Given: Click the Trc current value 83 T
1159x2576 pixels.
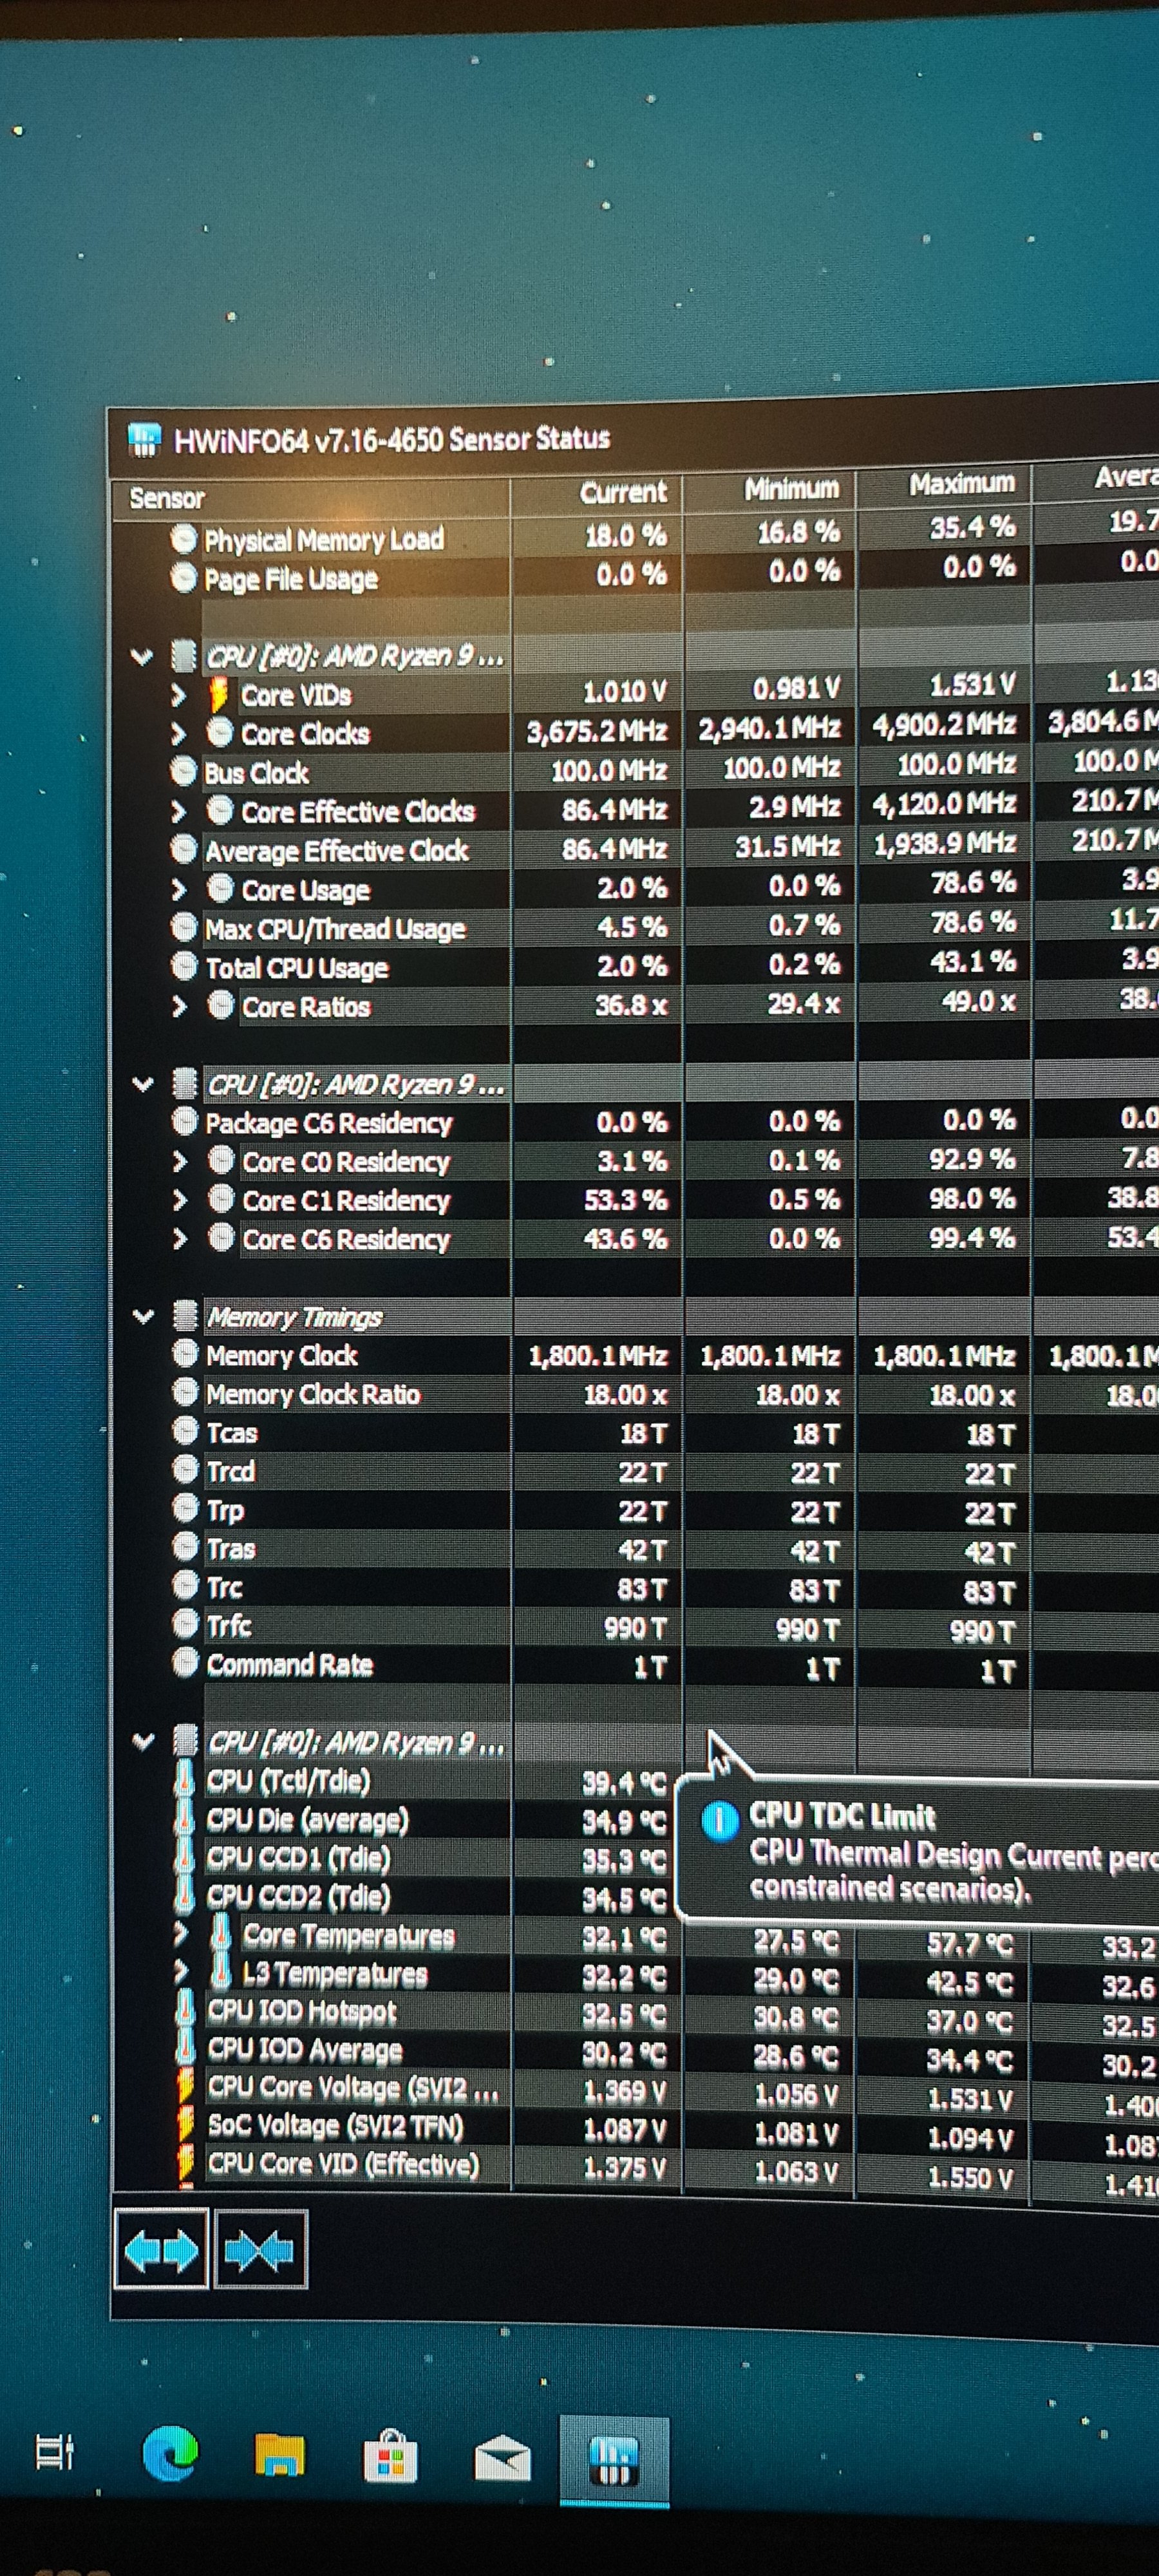Looking at the screenshot, I should (641, 1589).
